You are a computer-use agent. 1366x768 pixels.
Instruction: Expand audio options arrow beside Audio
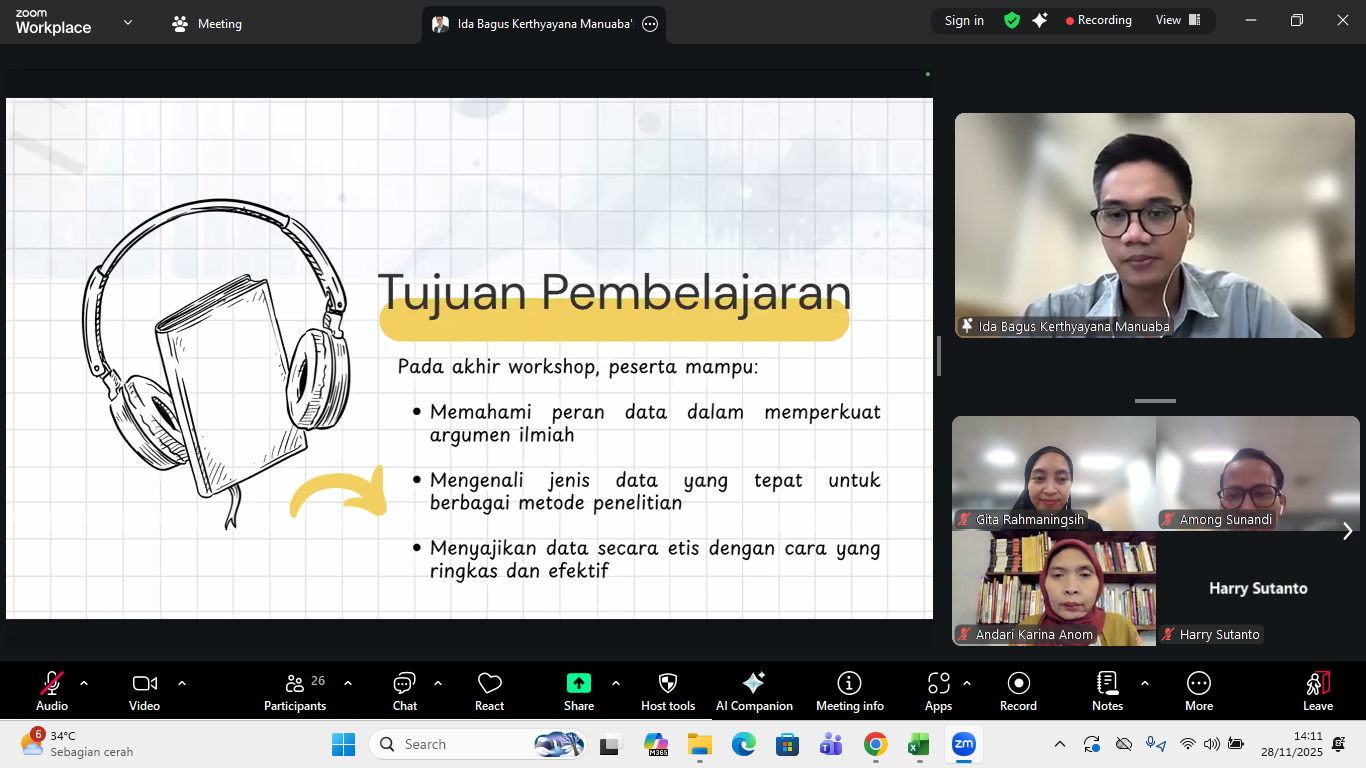pos(84,683)
